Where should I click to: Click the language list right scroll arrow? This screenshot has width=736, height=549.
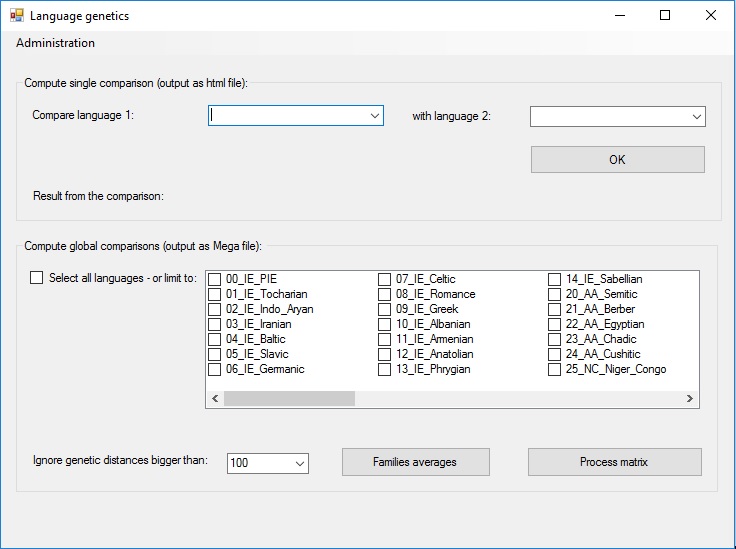click(690, 398)
